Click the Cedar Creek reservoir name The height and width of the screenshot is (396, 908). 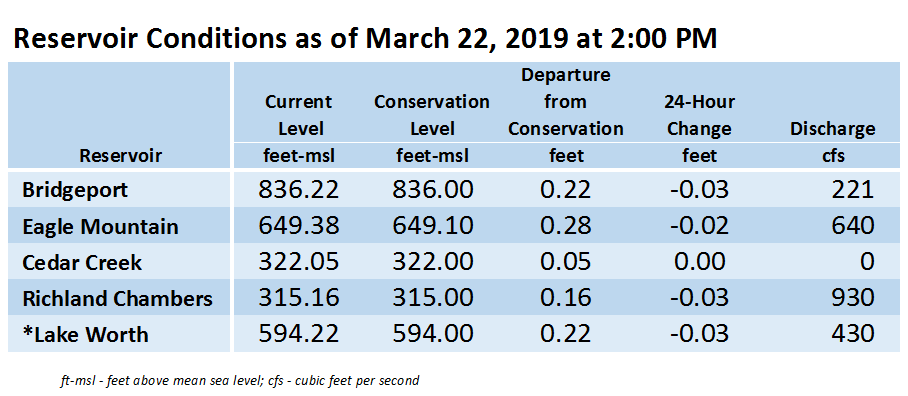82,262
